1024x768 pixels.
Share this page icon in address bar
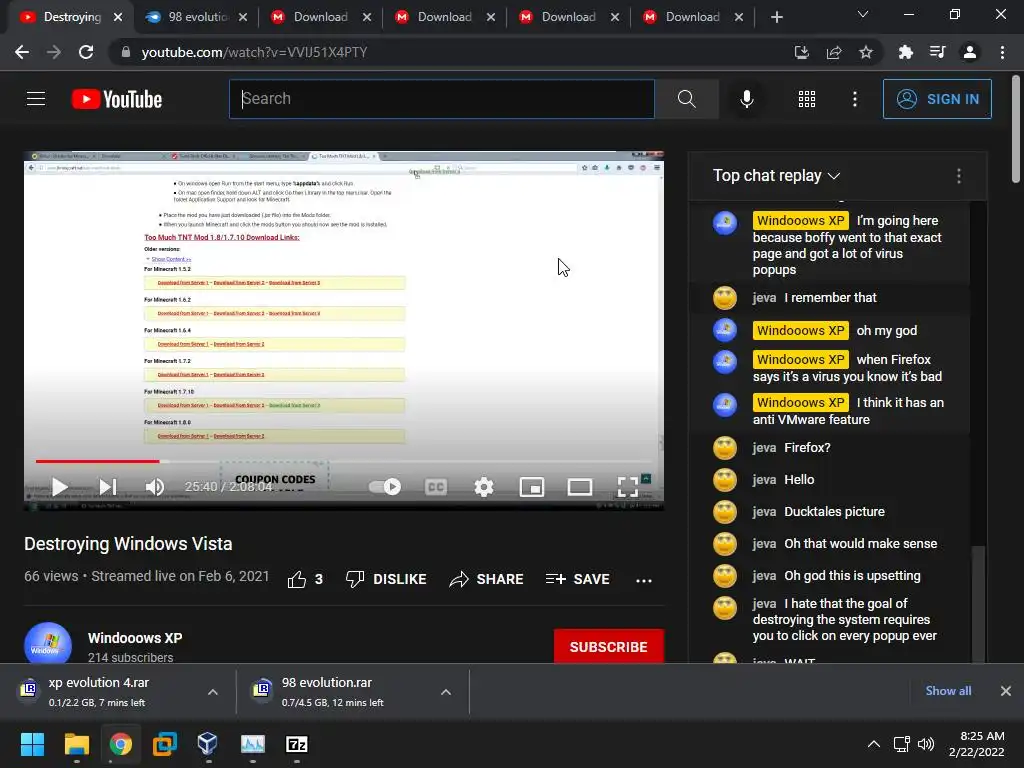click(834, 52)
